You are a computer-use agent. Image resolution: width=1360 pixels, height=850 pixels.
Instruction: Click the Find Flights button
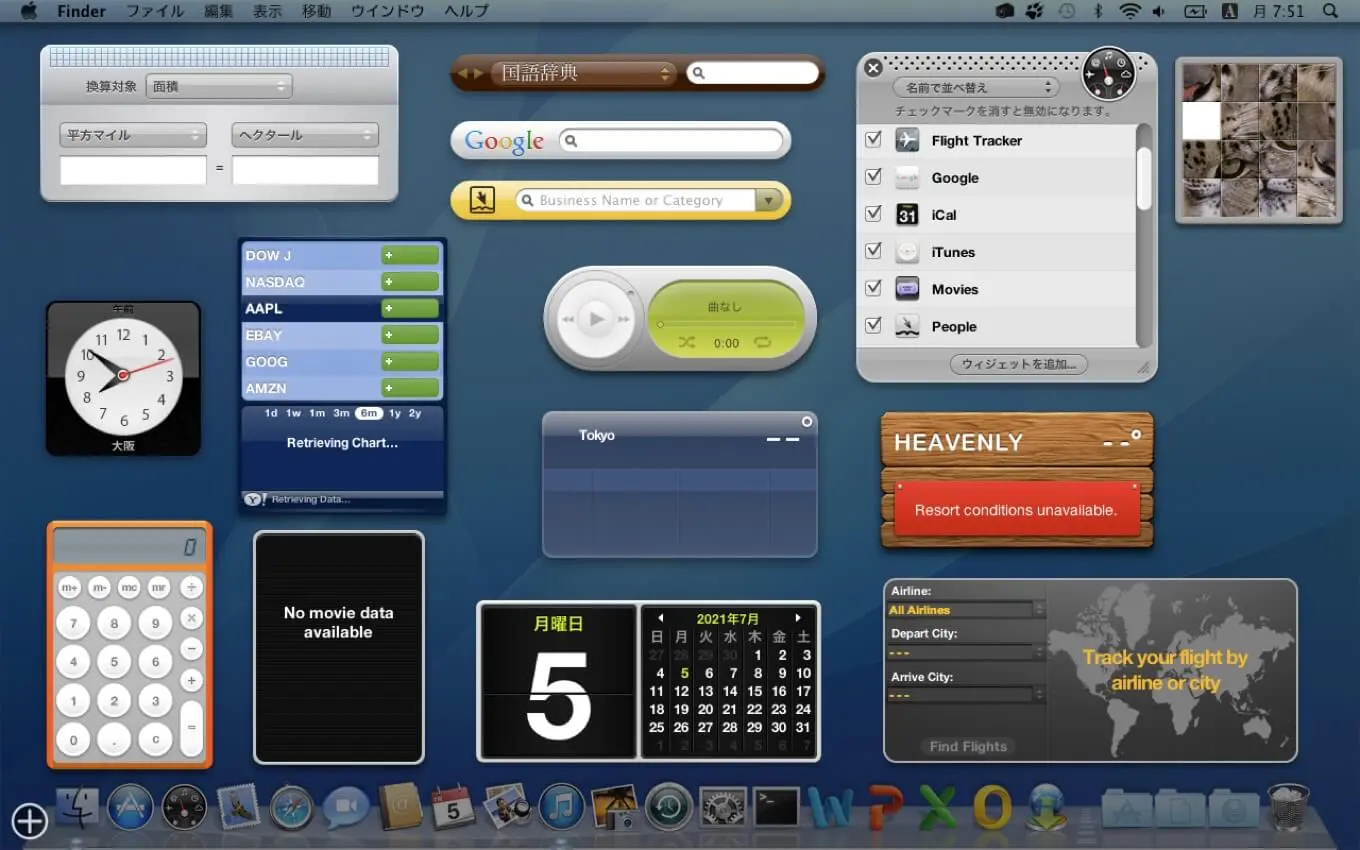coord(967,746)
